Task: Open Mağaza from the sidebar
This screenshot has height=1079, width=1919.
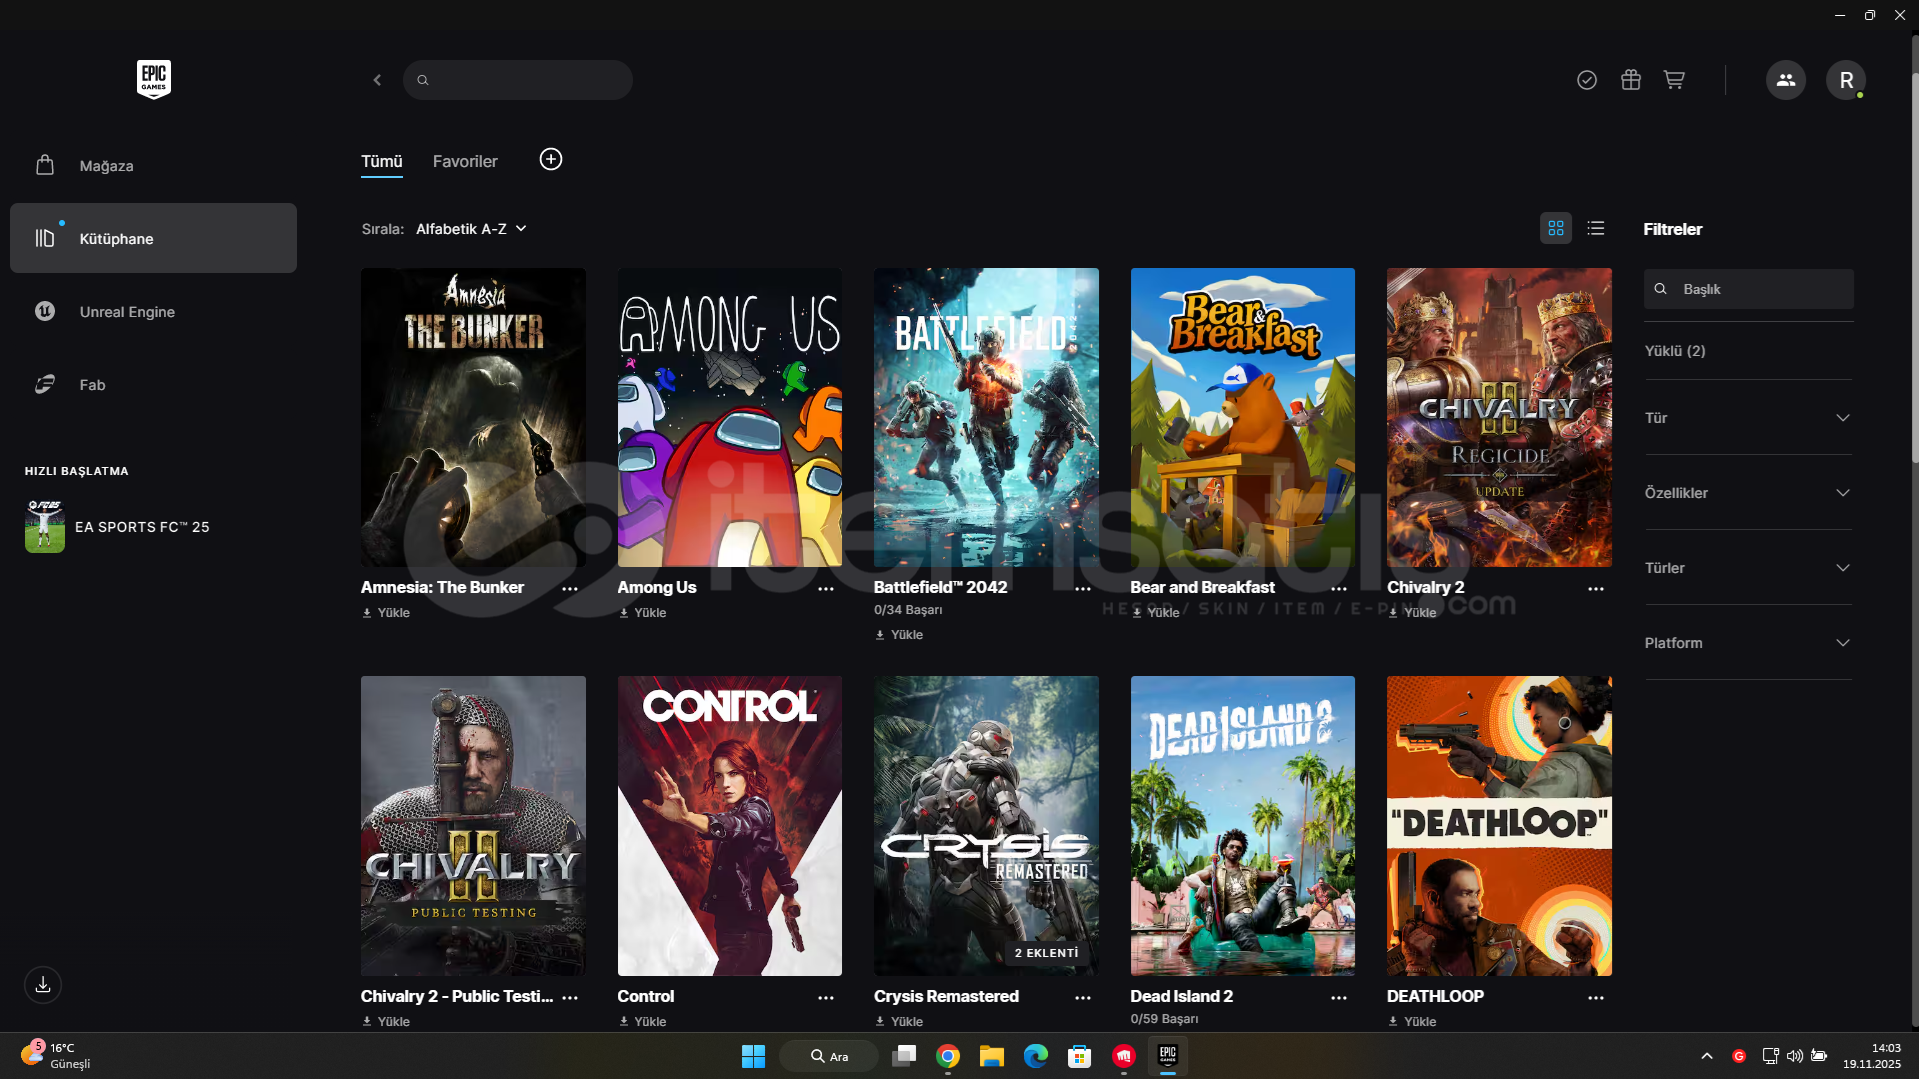Action: tap(106, 166)
